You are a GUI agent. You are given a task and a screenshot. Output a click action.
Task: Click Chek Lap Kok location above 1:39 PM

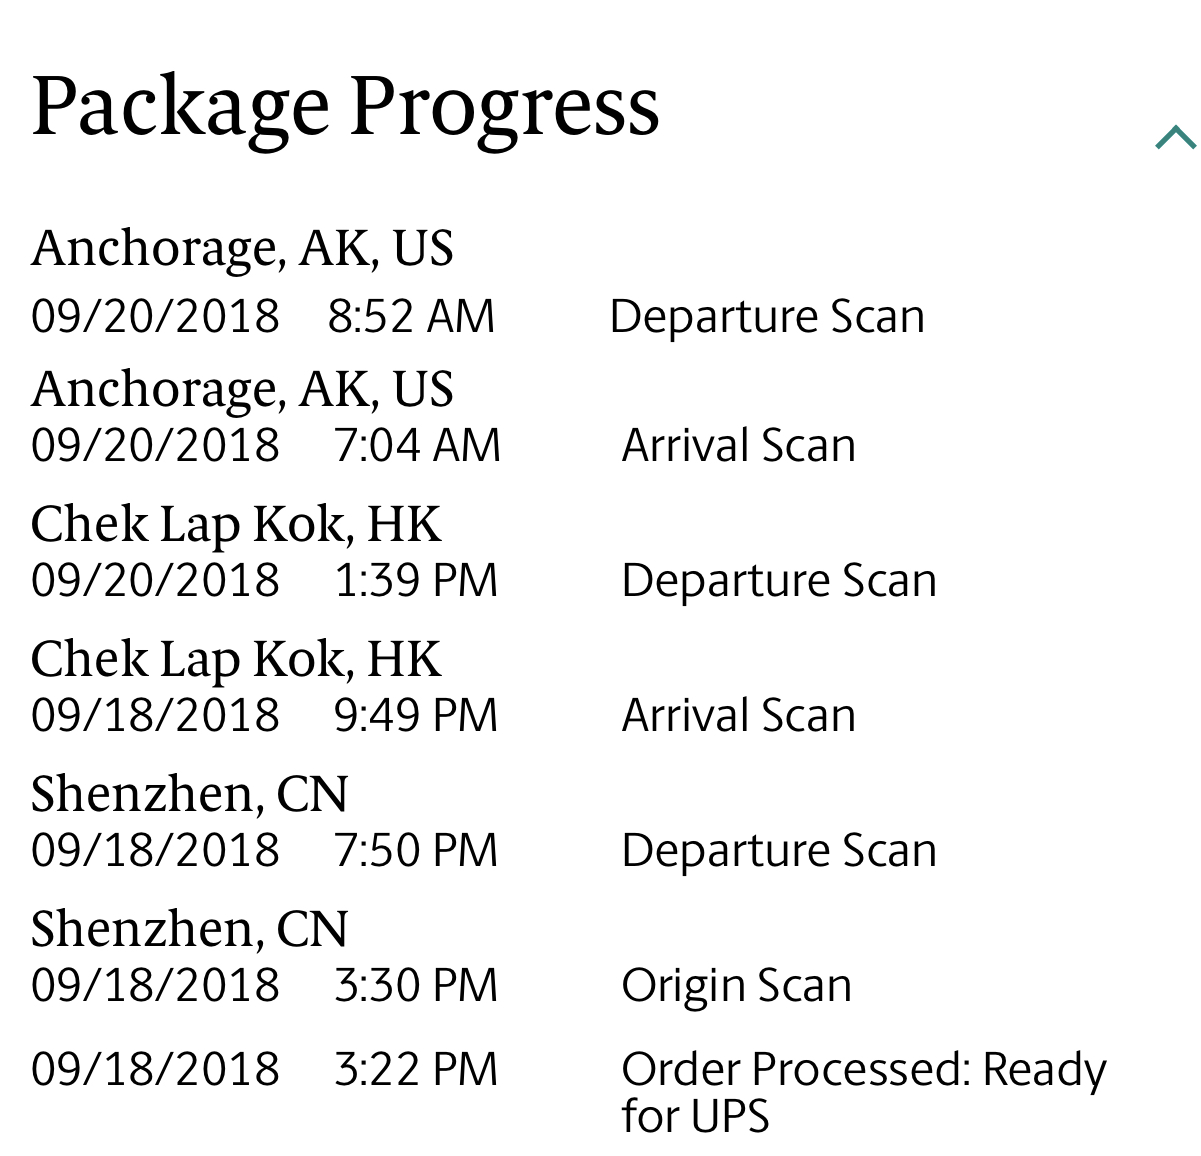[x=236, y=523]
